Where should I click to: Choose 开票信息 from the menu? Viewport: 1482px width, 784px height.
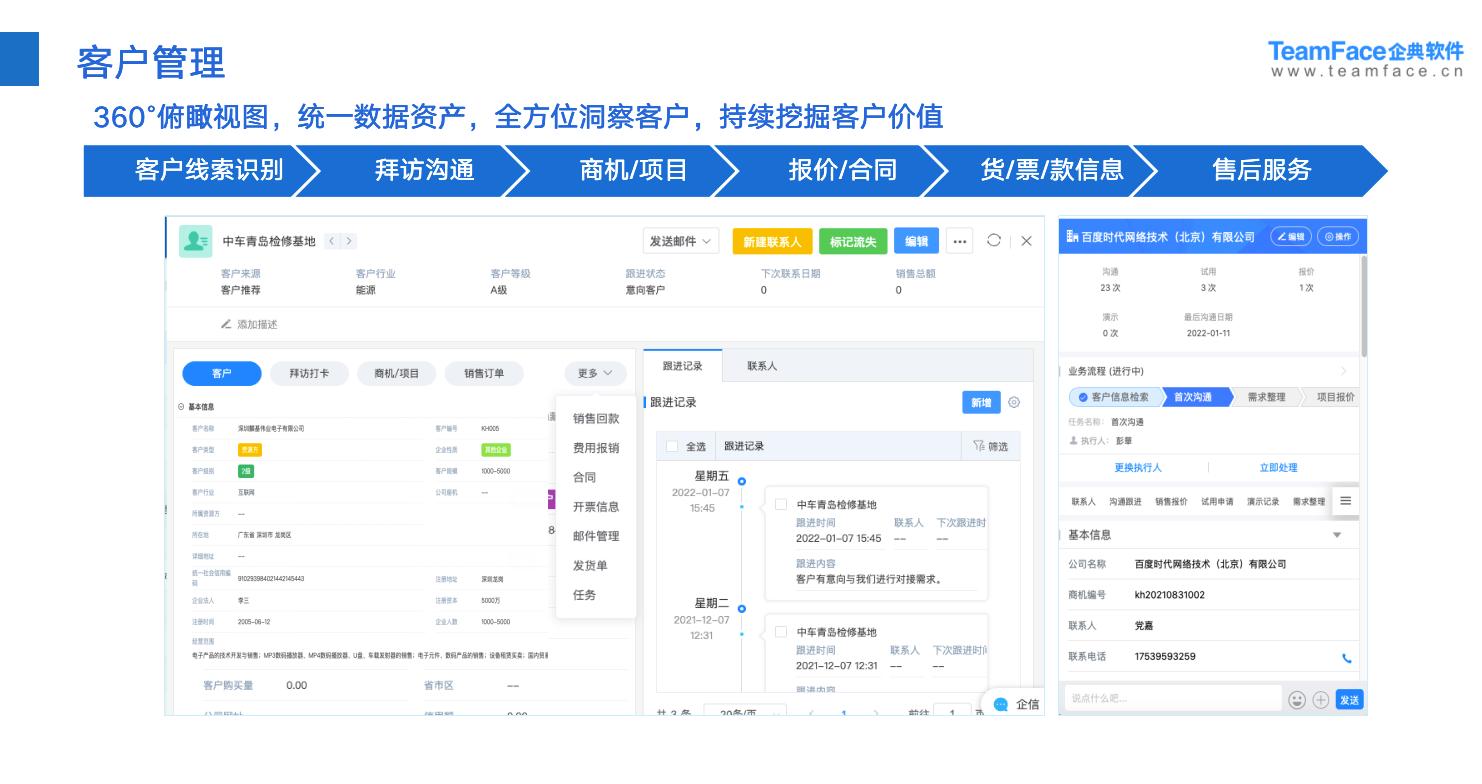[596, 507]
